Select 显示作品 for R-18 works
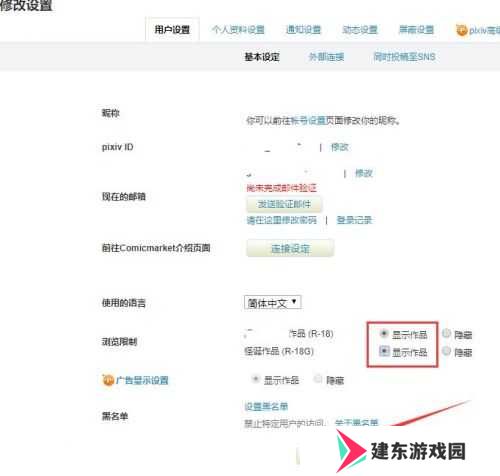The image size is (500, 476). point(384,333)
